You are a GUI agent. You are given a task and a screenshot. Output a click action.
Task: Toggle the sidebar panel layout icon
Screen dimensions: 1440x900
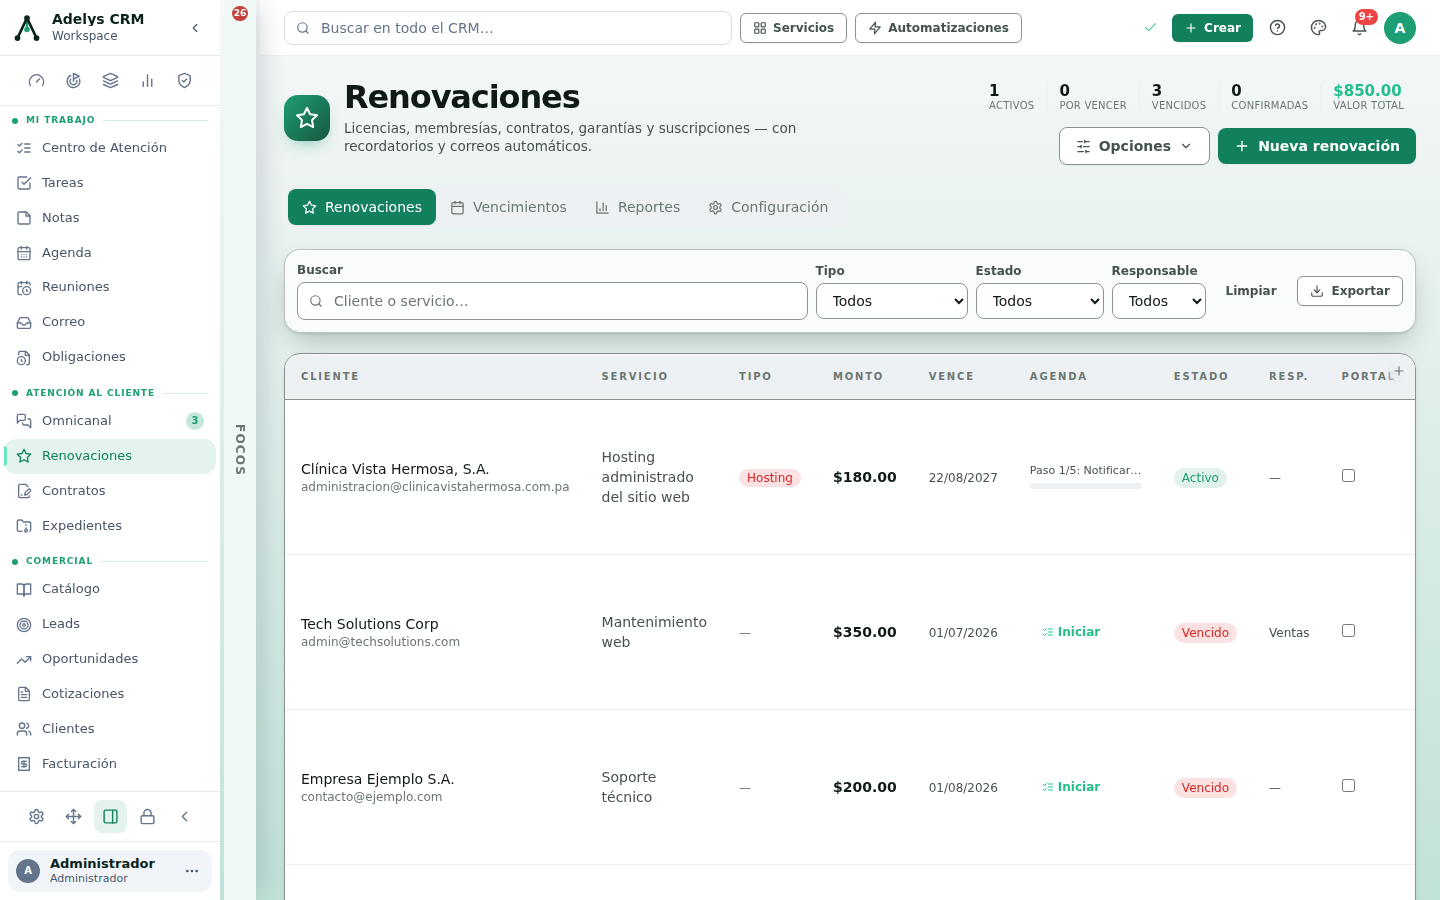tap(111, 817)
